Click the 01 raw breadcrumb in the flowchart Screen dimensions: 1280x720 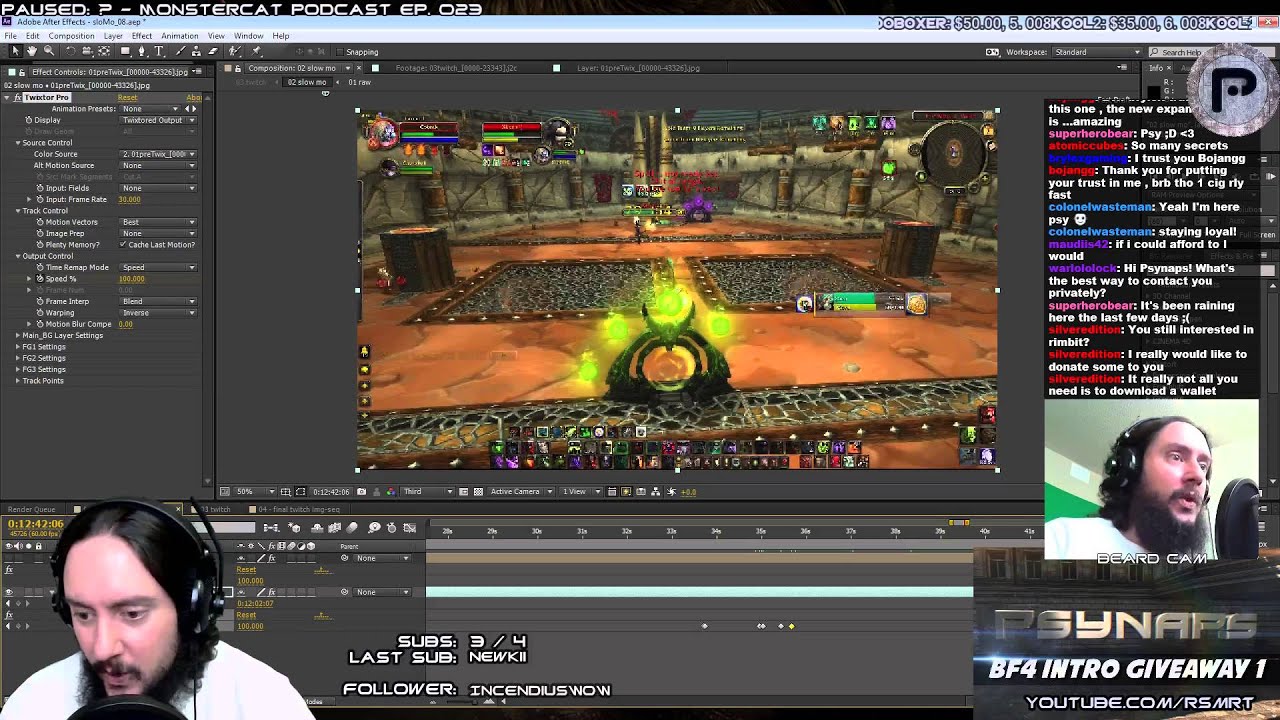(x=360, y=82)
